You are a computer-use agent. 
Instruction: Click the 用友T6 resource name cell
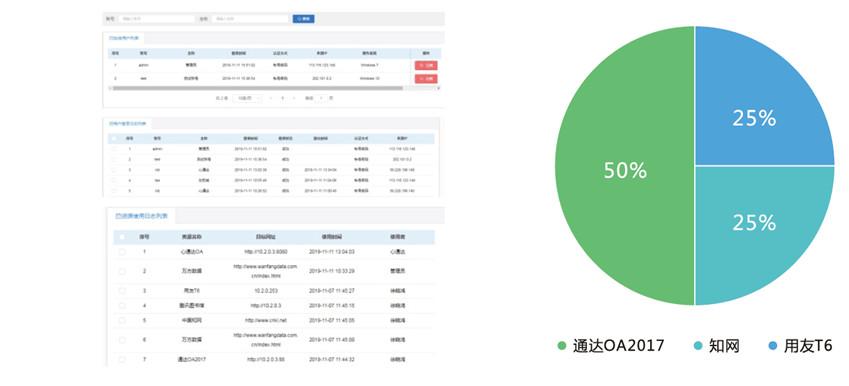point(192,291)
